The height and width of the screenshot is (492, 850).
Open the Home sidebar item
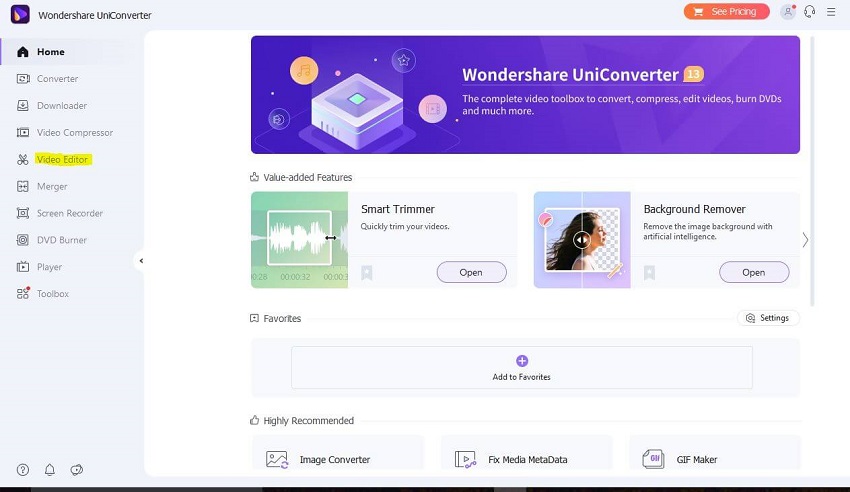pyautogui.click(x=64, y=52)
